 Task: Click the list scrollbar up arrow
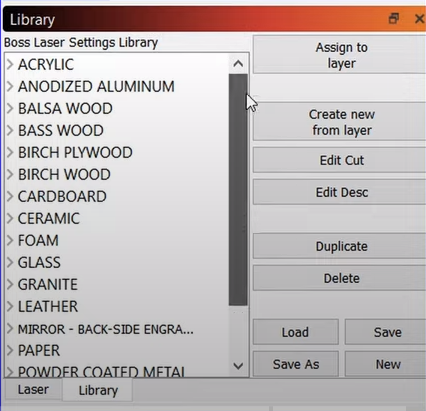click(x=238, y=64)
